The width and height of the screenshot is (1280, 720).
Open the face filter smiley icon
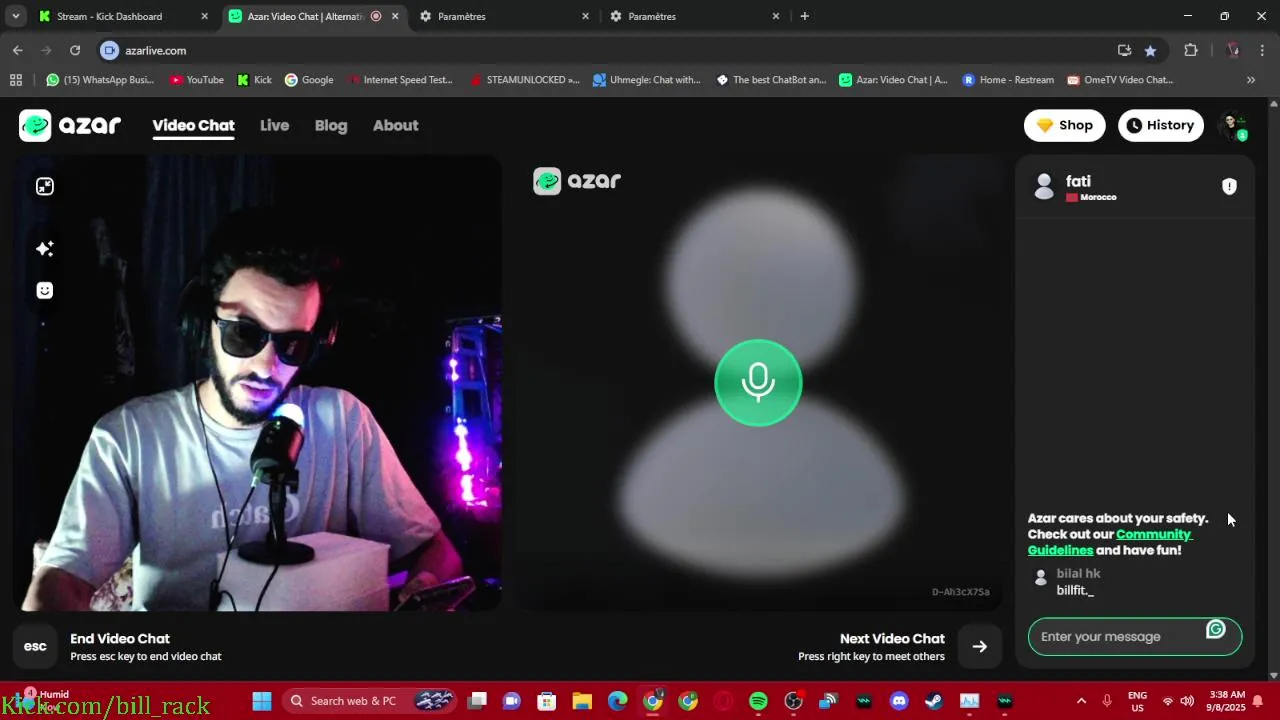[x=45, y=290]
